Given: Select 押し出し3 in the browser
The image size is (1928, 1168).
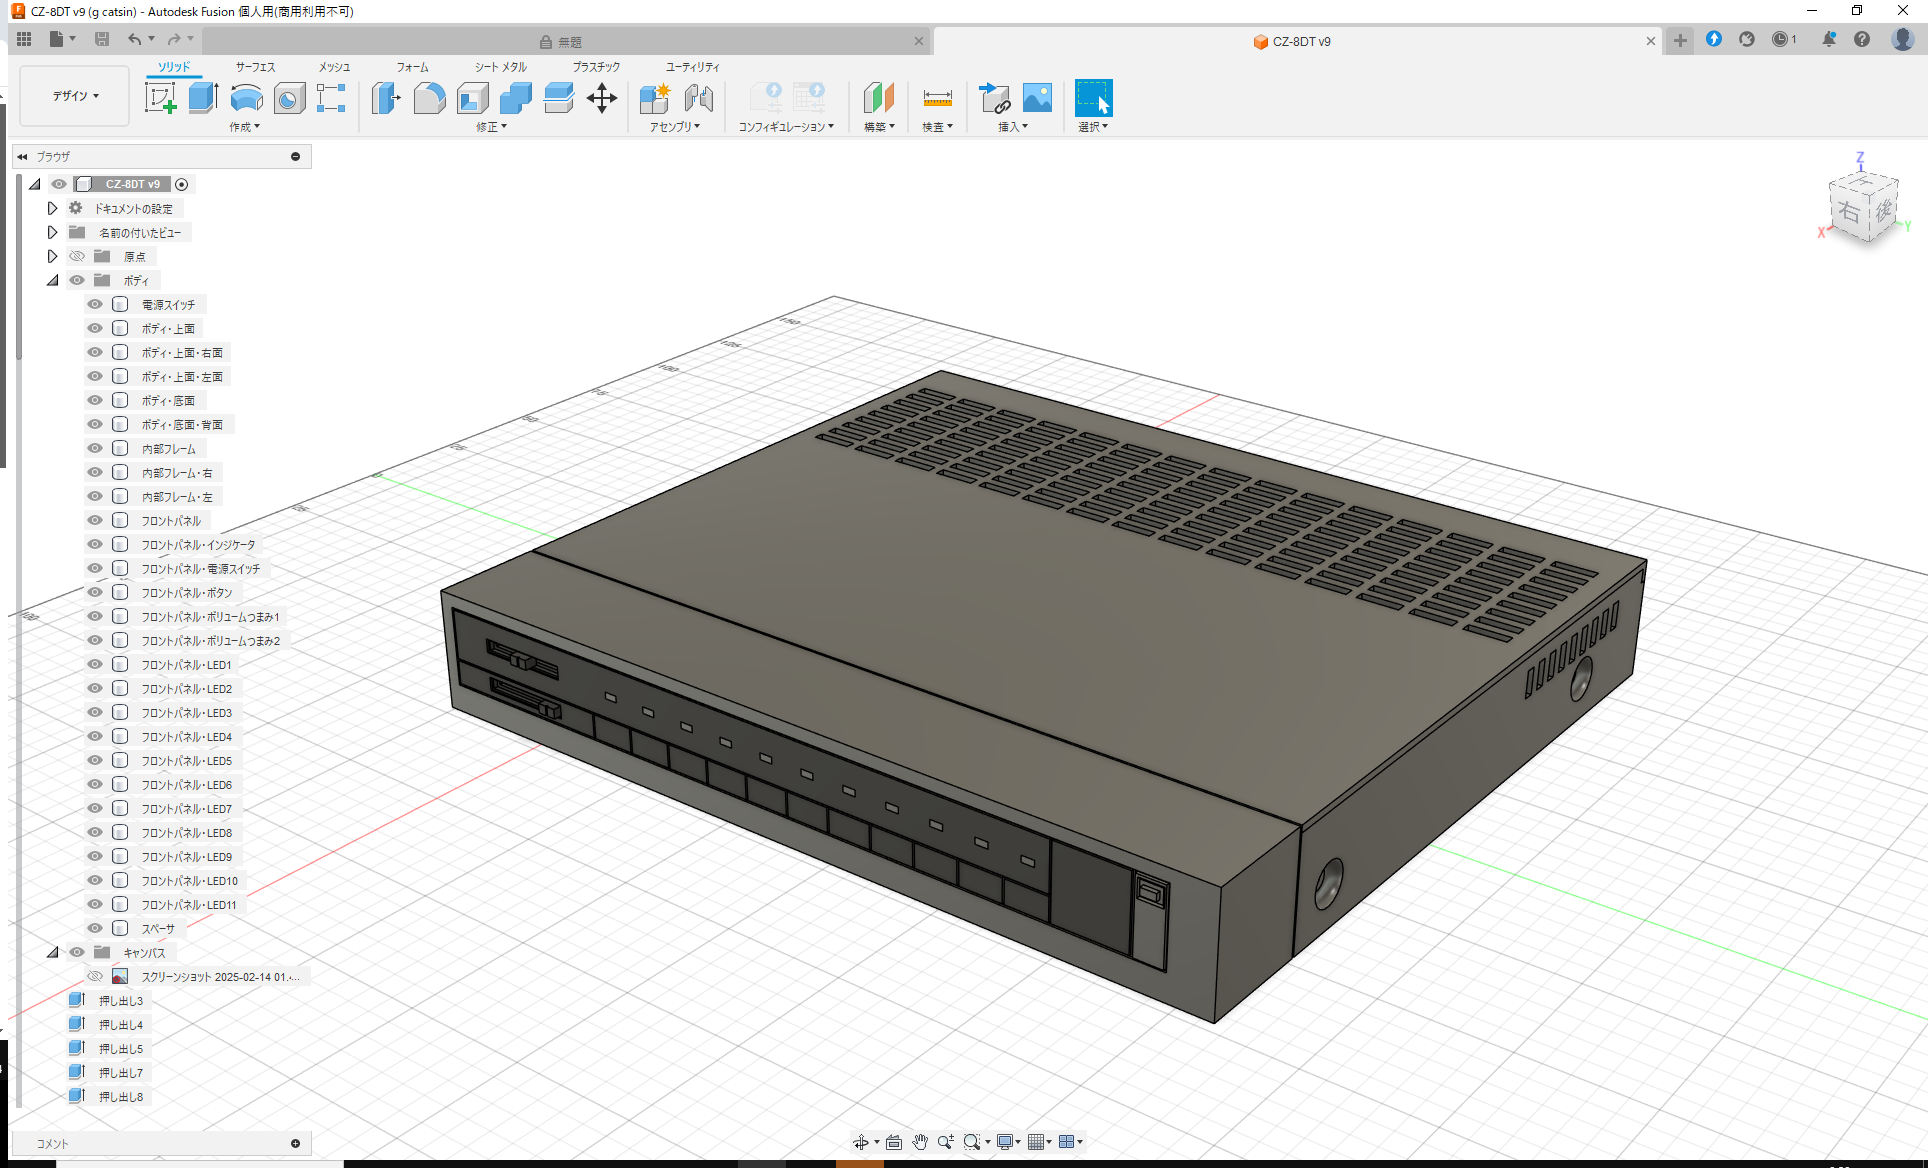Looking at the screenshot, I should [120, 1000].
